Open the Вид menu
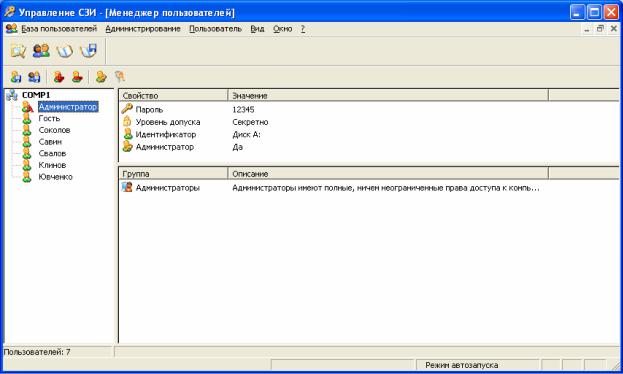 [257, 29]
